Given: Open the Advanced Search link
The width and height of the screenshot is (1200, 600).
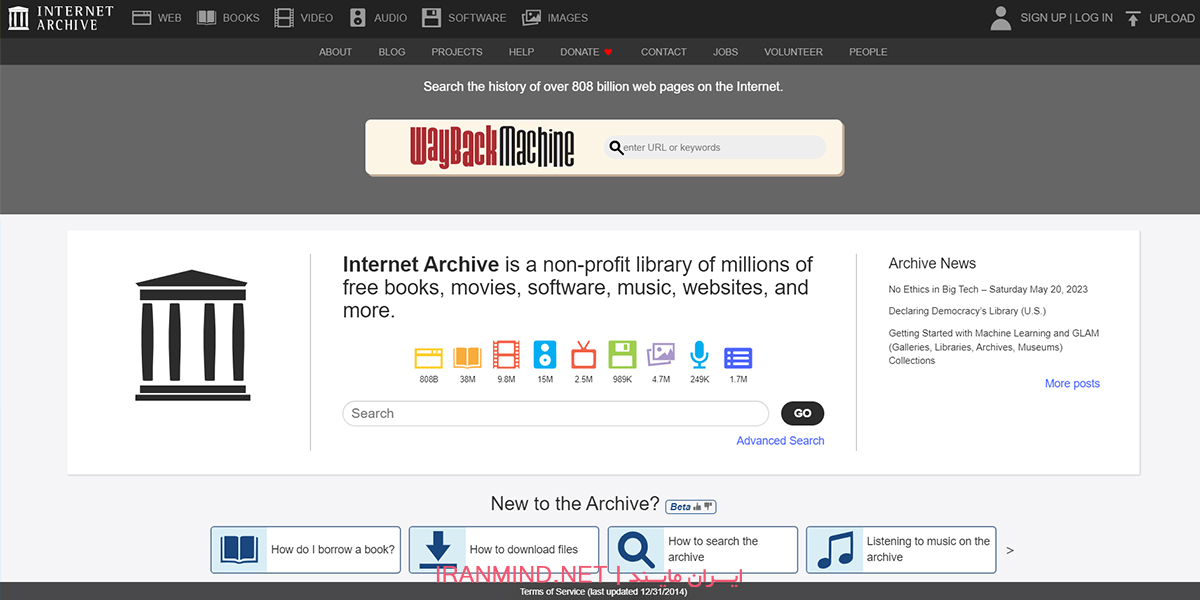Looking at the screenshot, I should (x=780, y=441).
